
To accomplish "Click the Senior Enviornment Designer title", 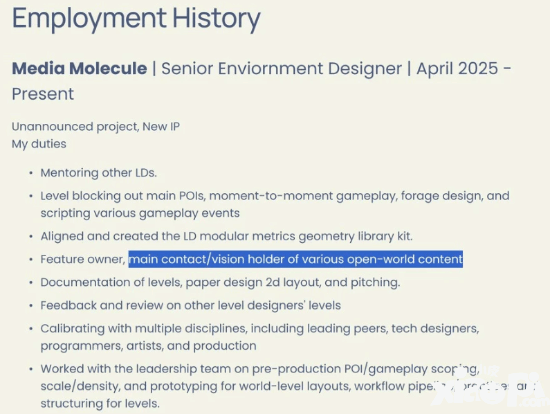I will click(281, 68).
